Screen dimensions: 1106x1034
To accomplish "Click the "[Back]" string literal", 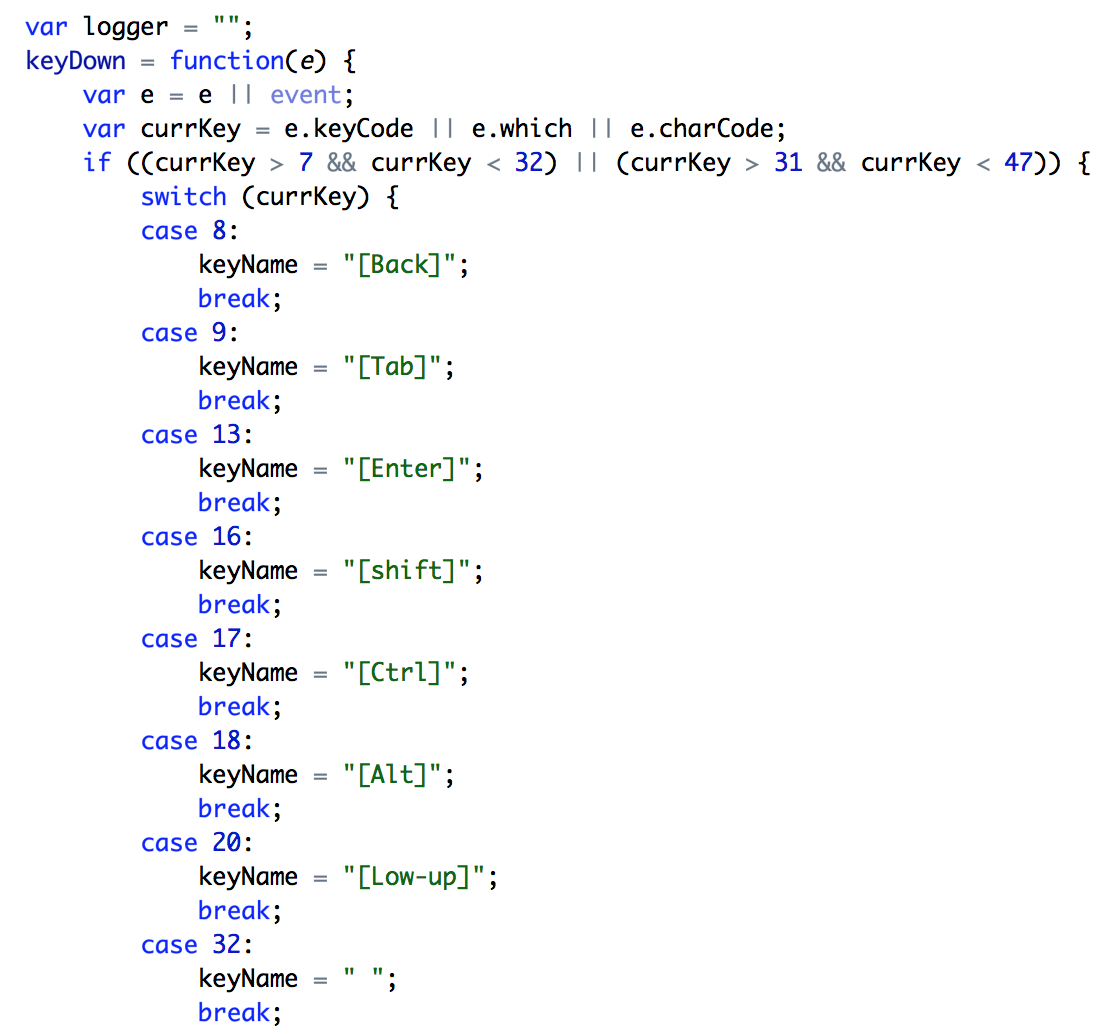I will pyautogui.click(x=398, y=264).
